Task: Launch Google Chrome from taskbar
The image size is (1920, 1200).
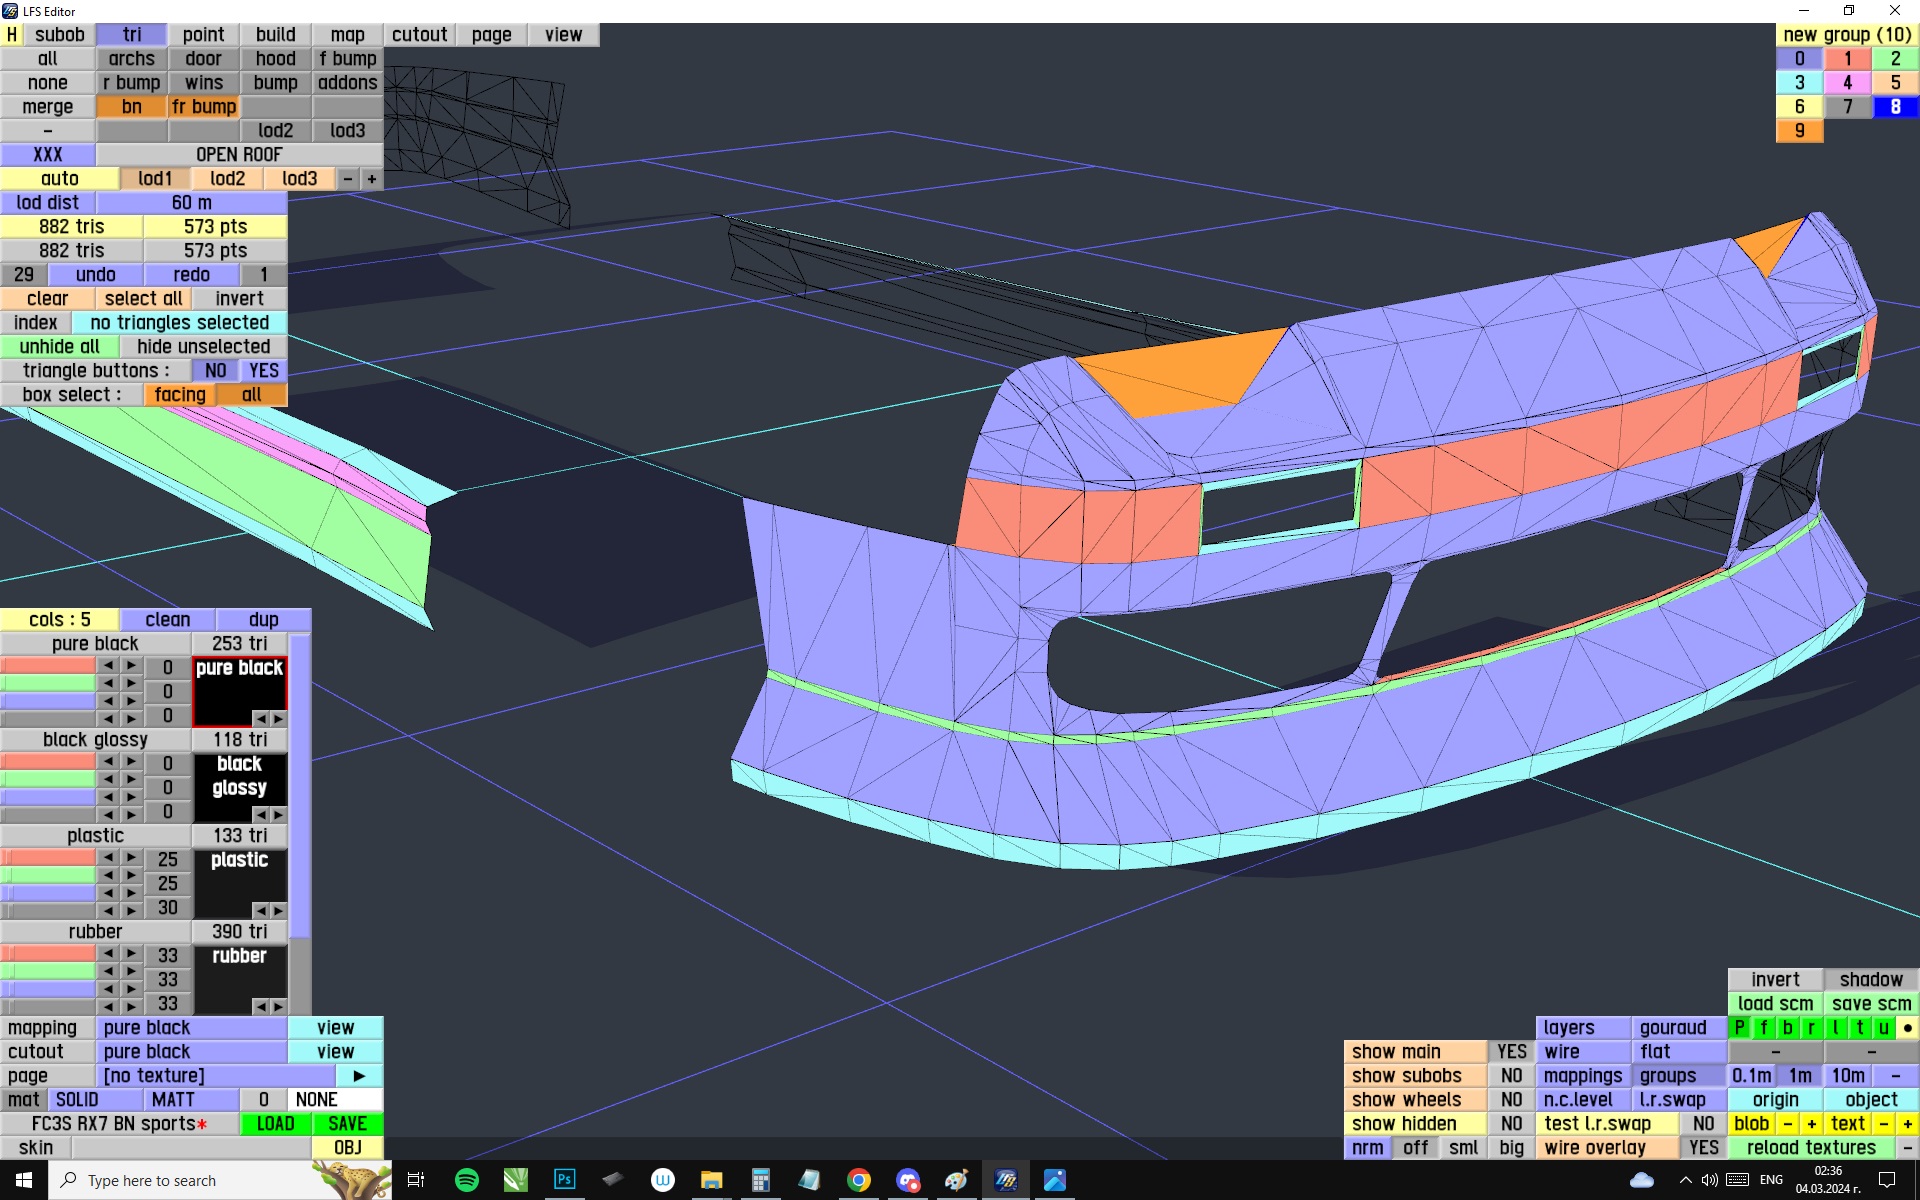Action: (858, 1180)
